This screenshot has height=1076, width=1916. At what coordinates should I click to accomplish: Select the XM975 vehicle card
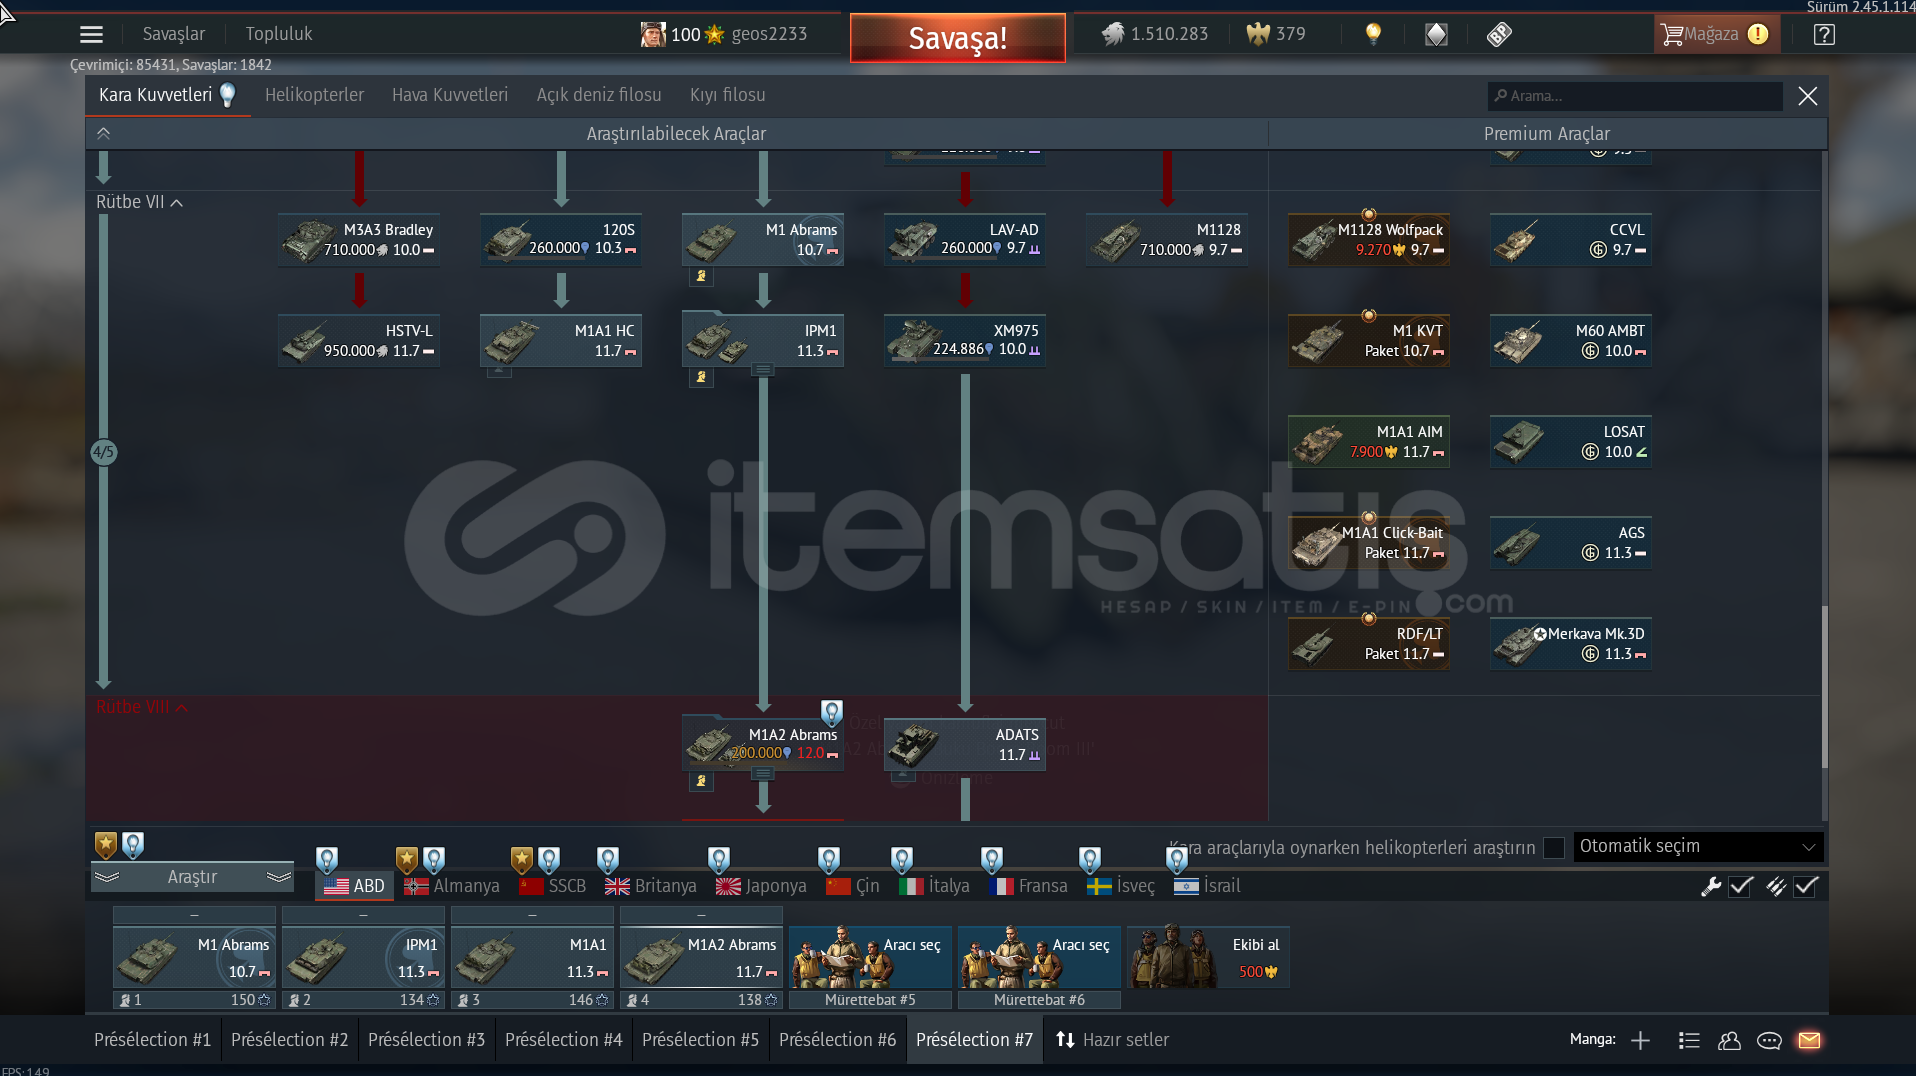(x=965, y=340)
